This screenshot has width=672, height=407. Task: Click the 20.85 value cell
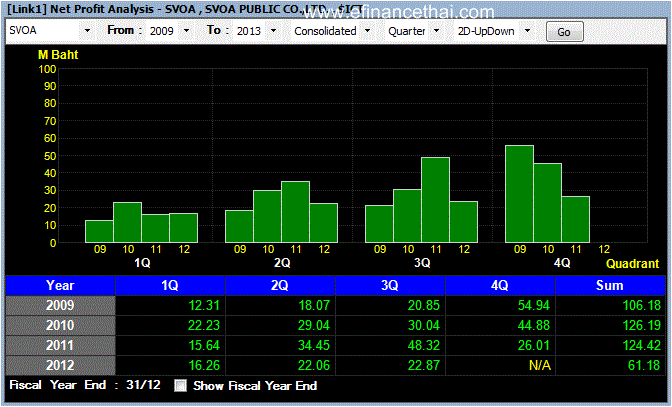390,305
